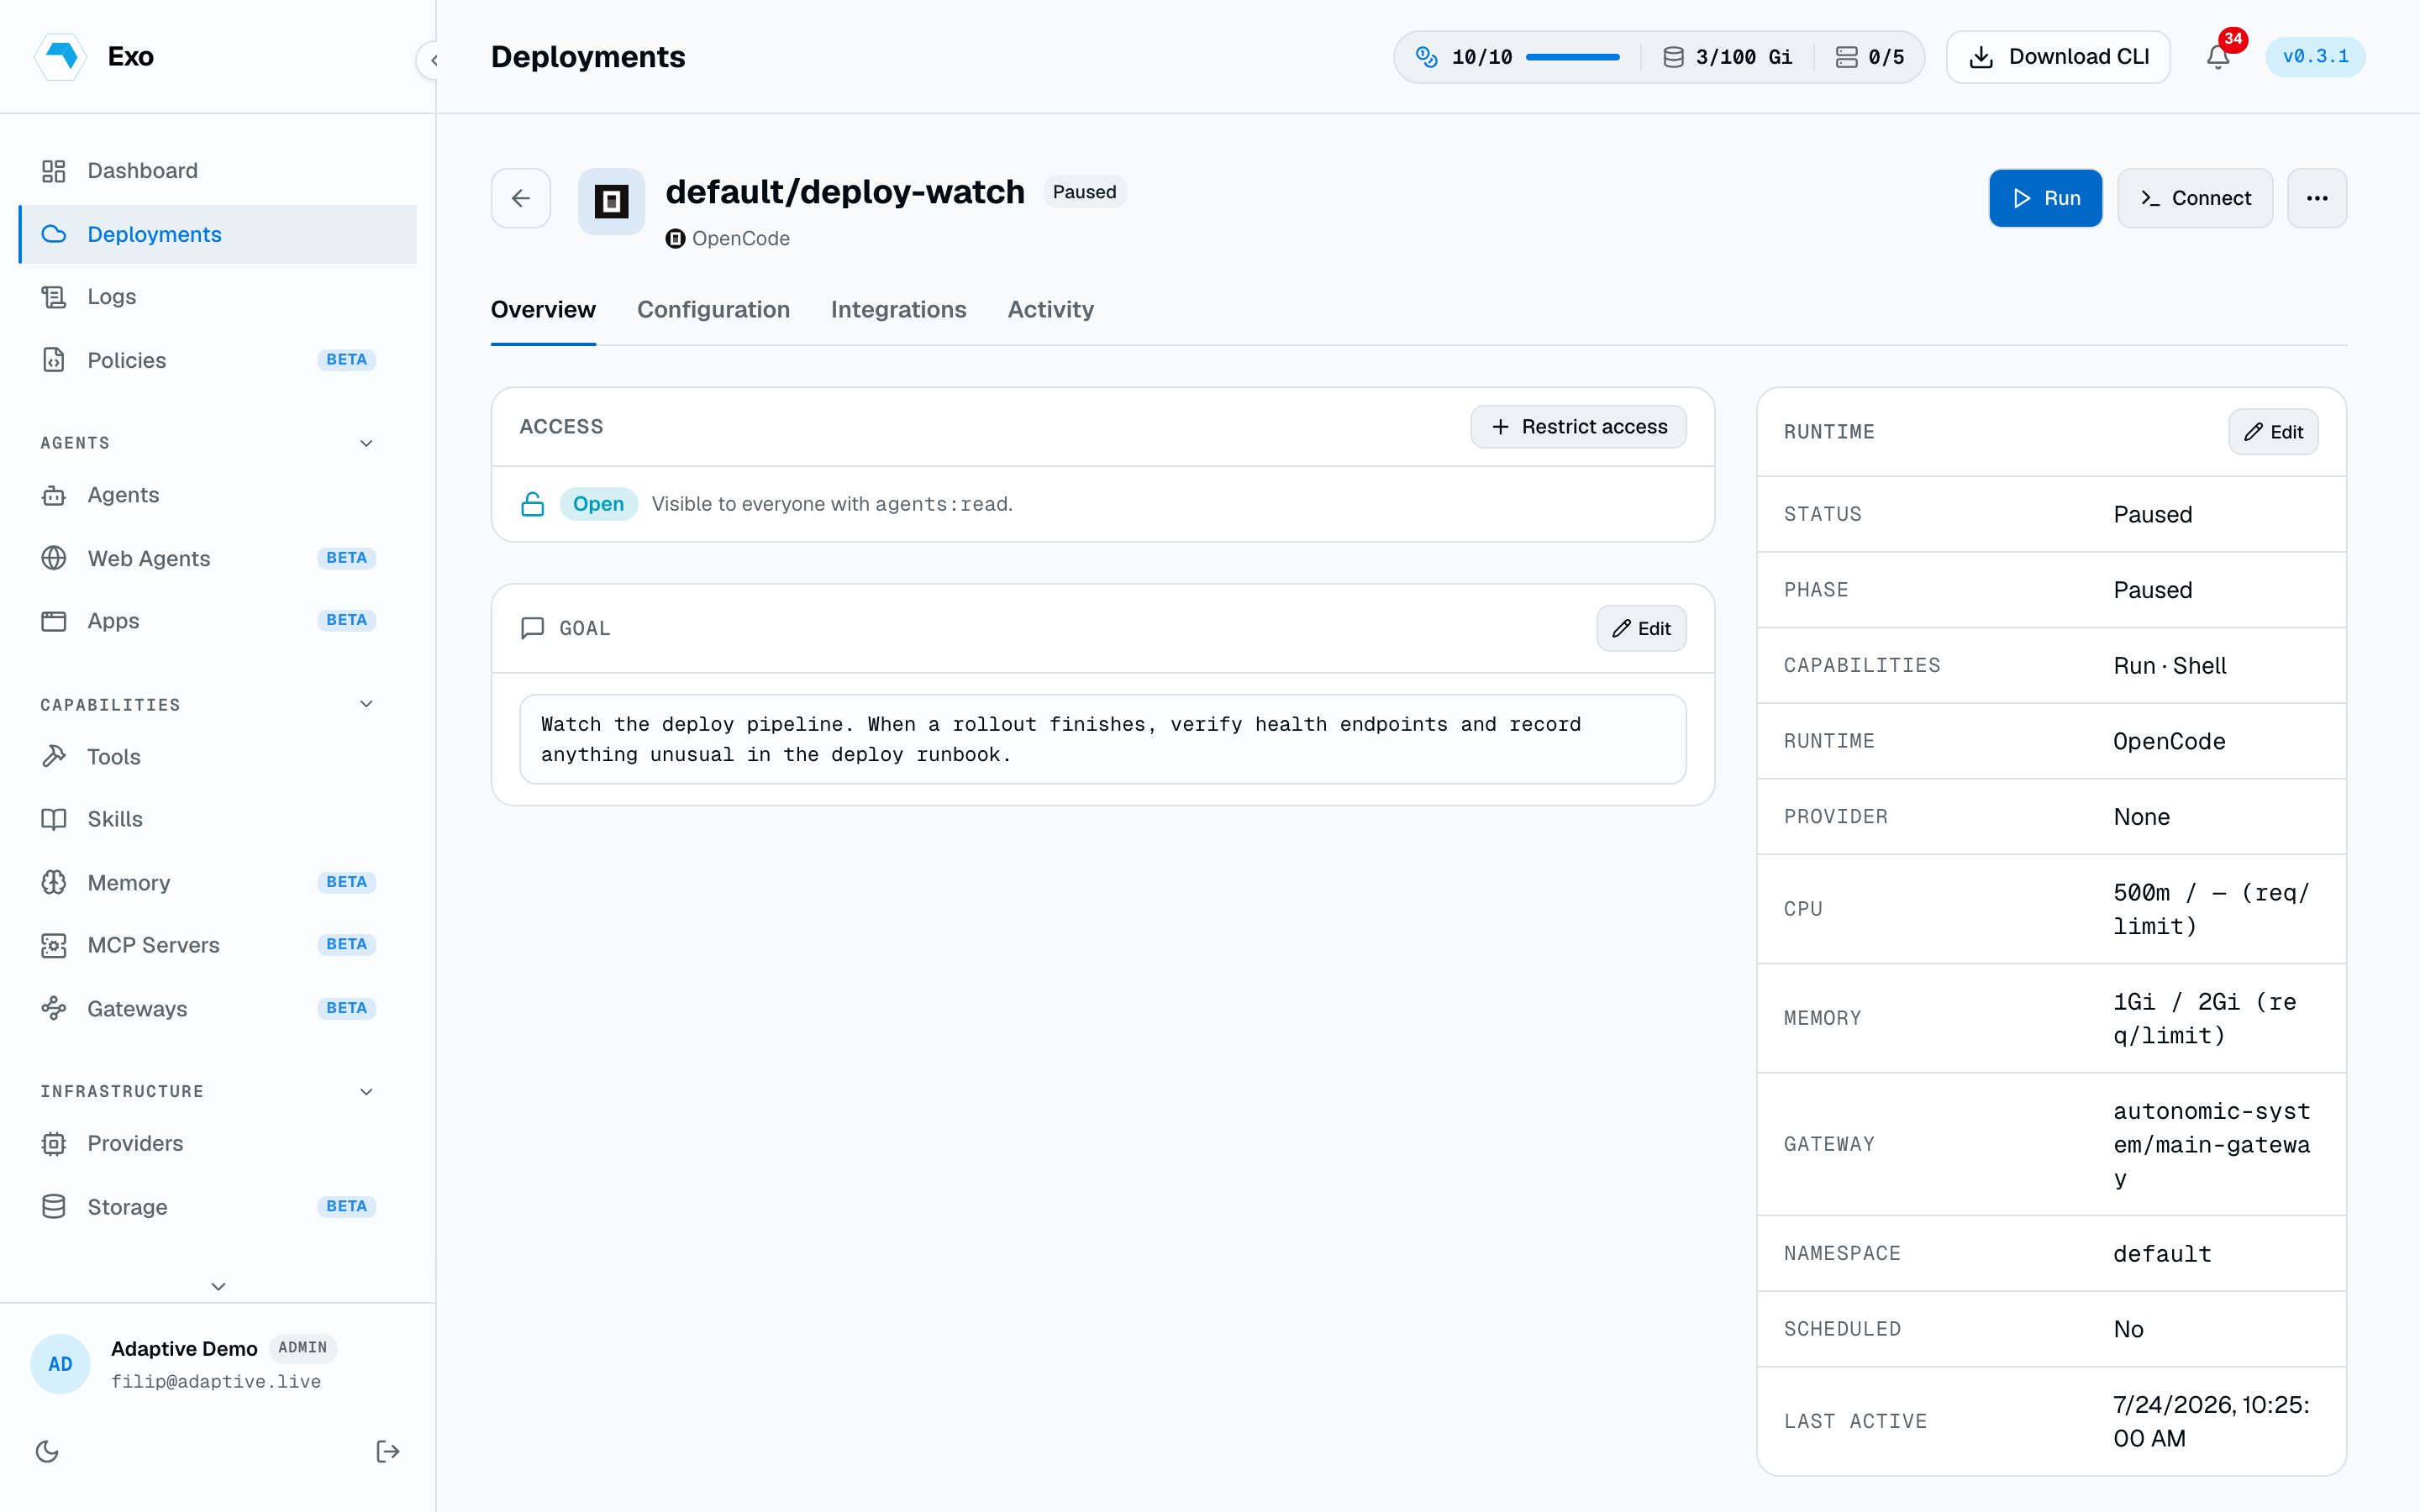Connect to the deployment shell

coord(2195,198)
